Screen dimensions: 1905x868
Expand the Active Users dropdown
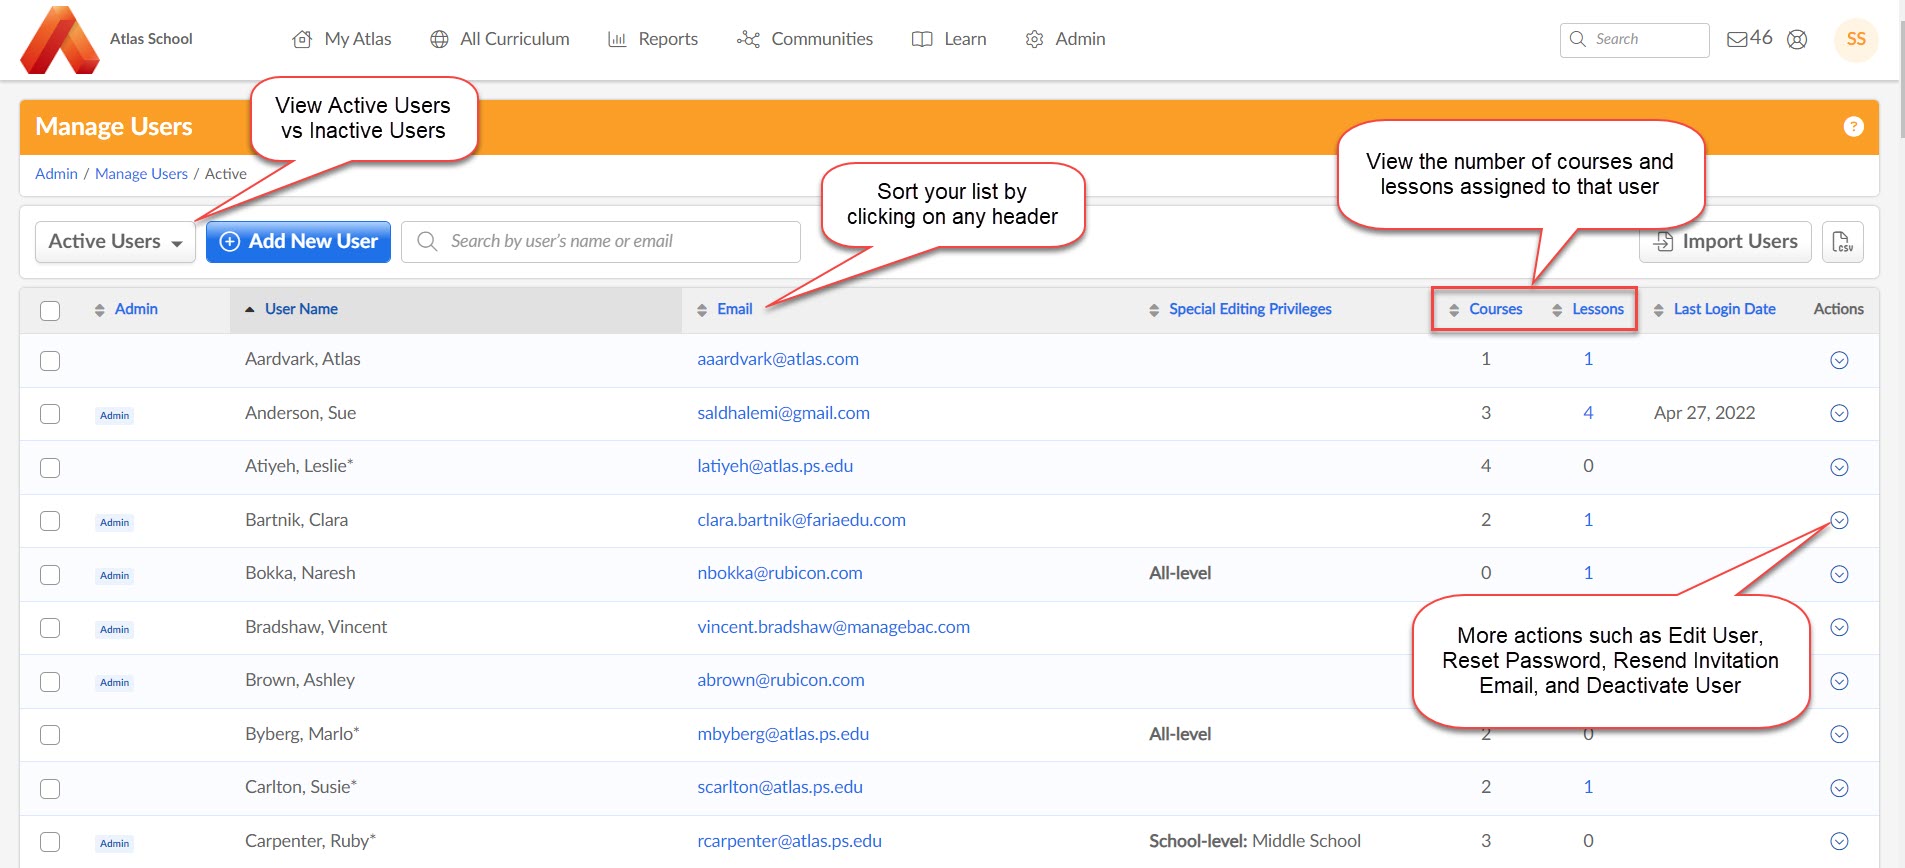[x=115, y=242]
